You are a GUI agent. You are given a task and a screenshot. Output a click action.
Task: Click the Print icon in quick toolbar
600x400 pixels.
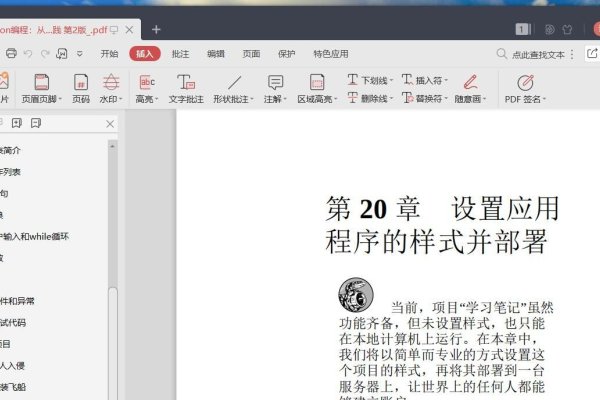(11, 53)
